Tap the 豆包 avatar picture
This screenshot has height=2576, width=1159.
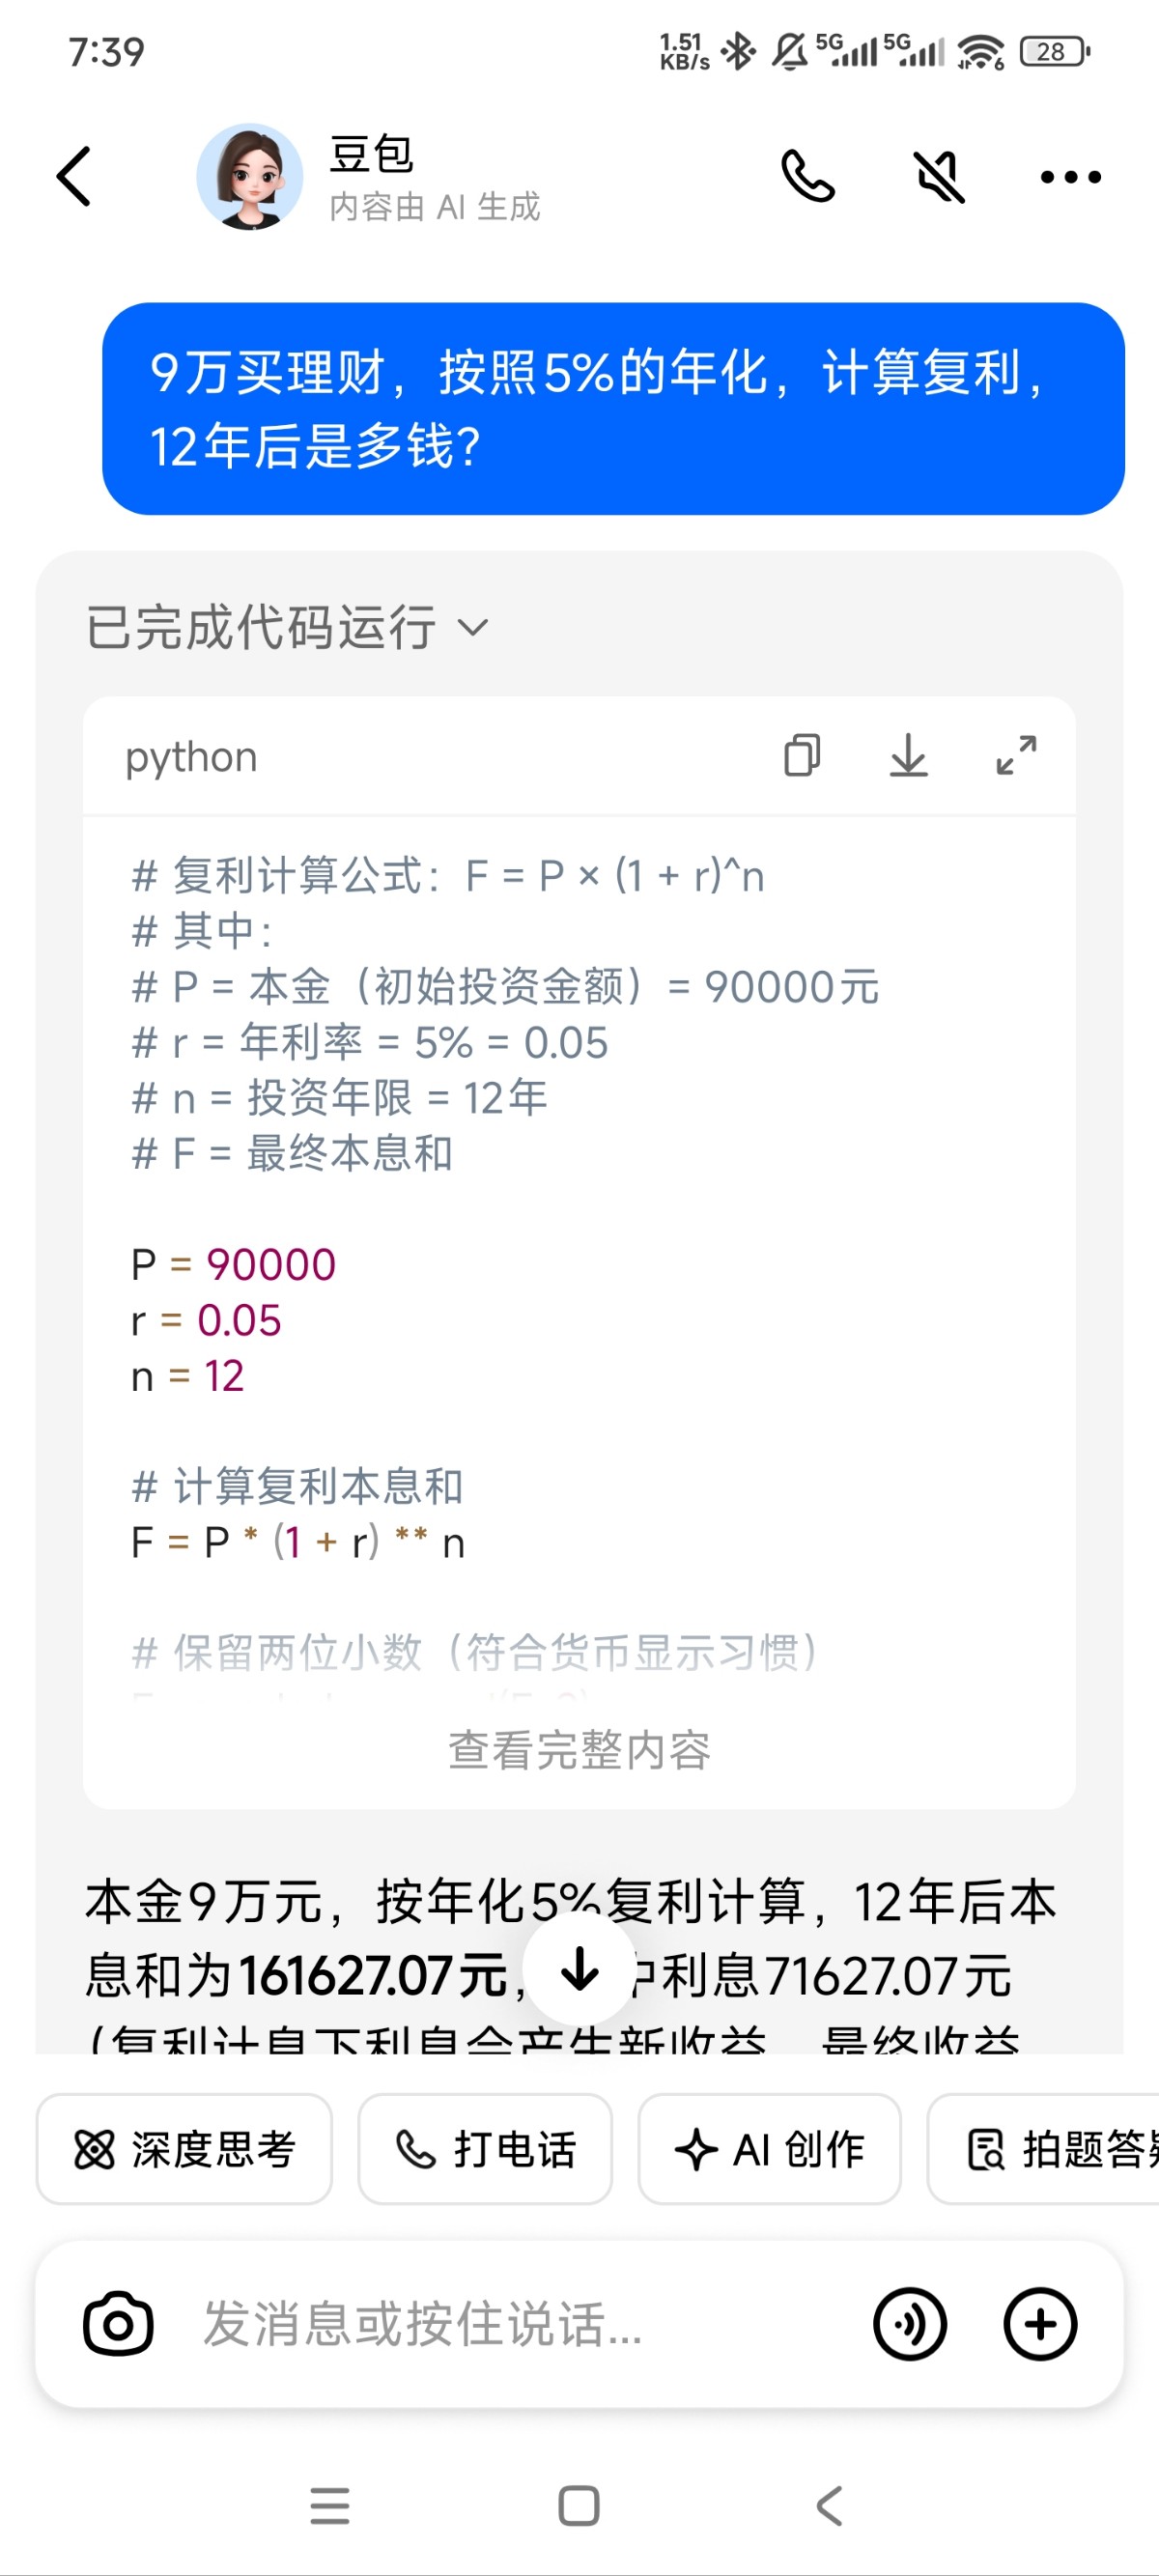249,177
